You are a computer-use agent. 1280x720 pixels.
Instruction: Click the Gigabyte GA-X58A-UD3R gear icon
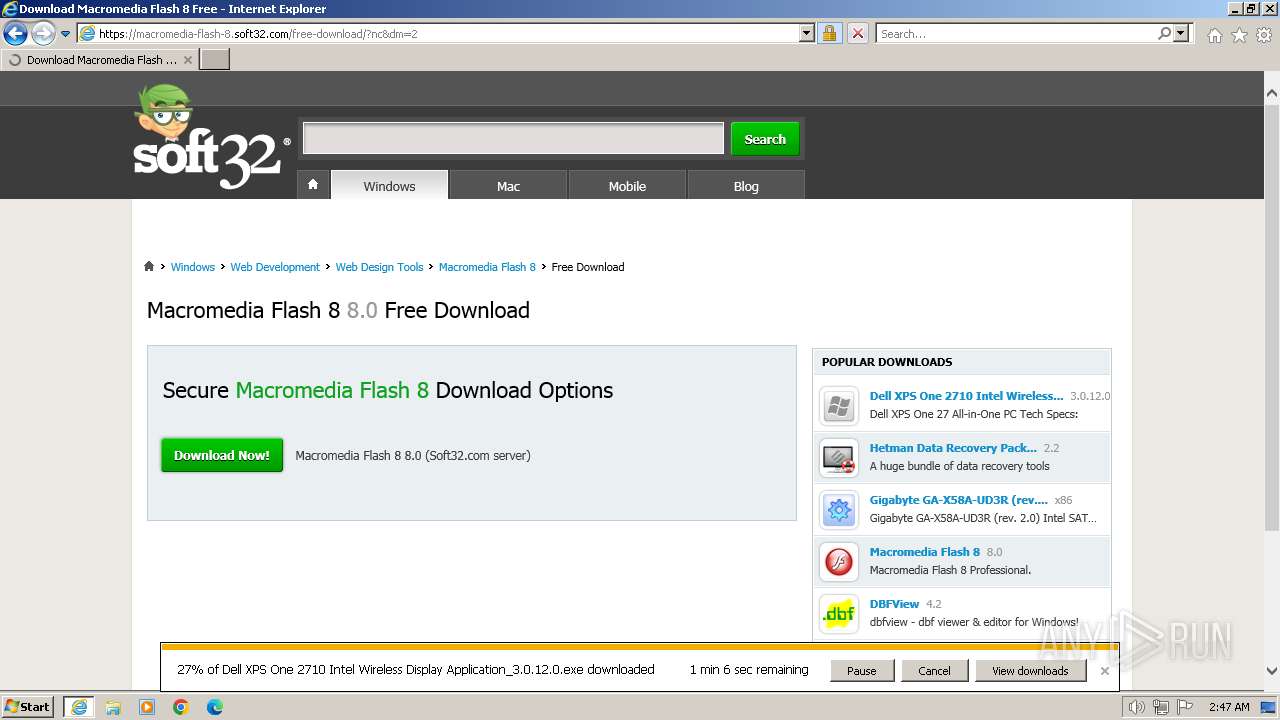[839, 510]
